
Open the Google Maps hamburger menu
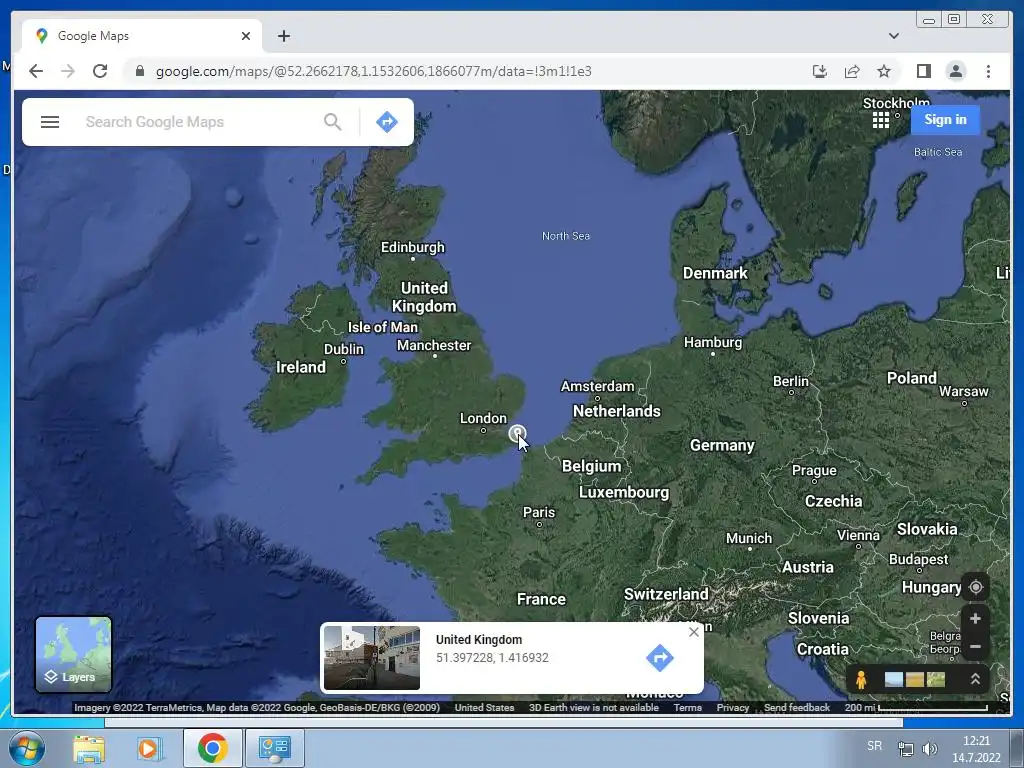50,122
